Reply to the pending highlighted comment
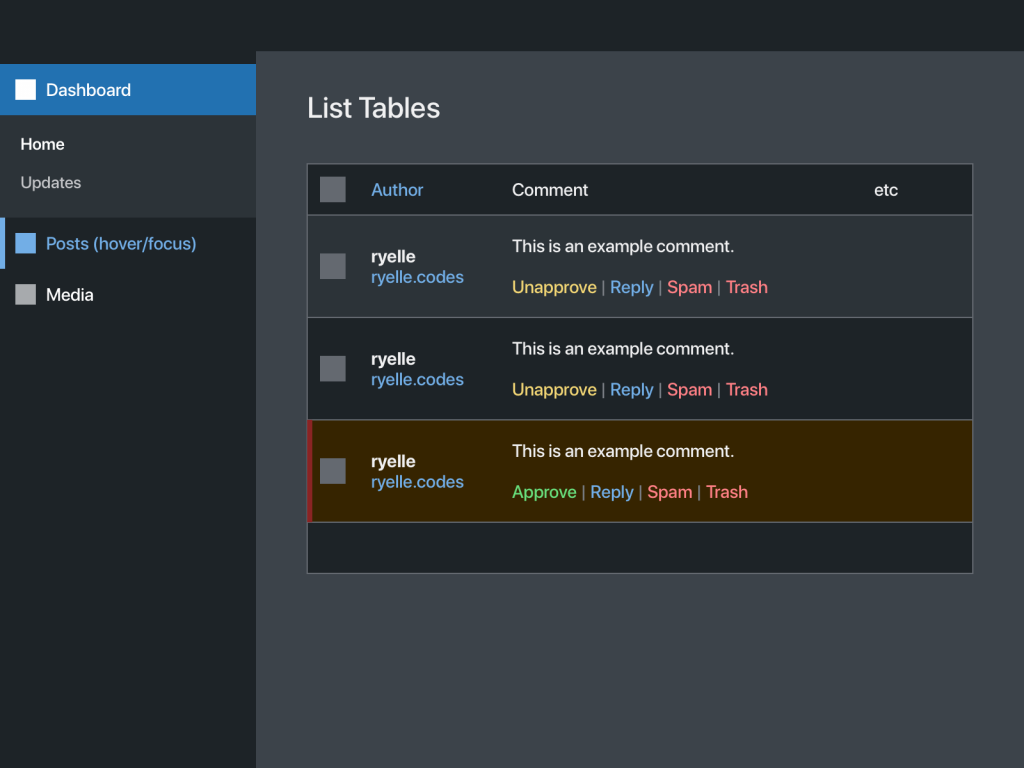 tap(612, 492)
